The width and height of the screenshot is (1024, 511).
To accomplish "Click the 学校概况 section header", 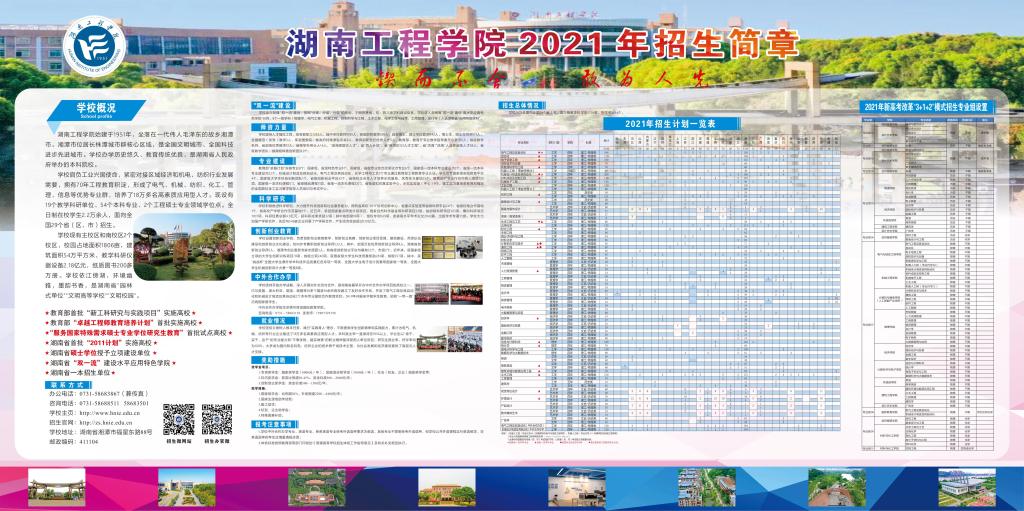I will tap(98, 108).
